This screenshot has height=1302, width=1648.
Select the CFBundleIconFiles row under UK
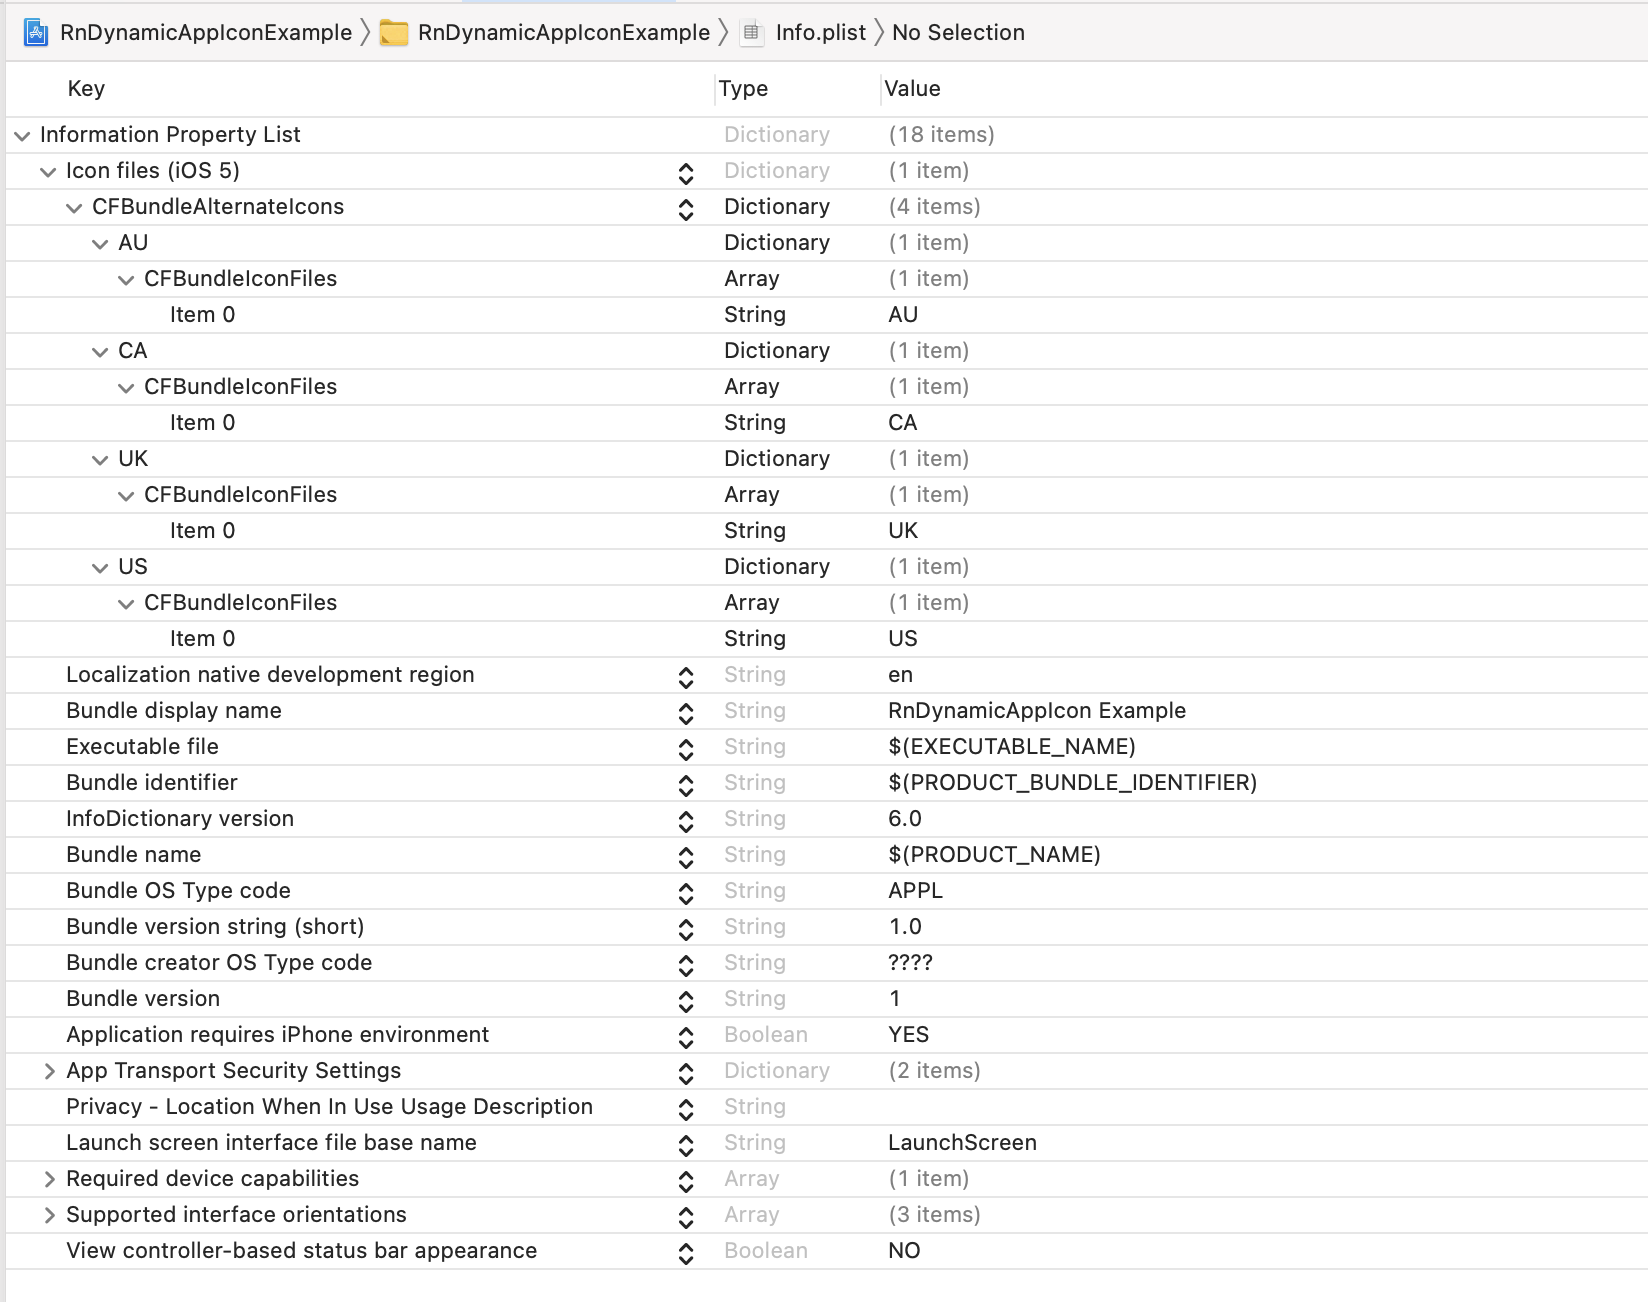click(826, 495)
